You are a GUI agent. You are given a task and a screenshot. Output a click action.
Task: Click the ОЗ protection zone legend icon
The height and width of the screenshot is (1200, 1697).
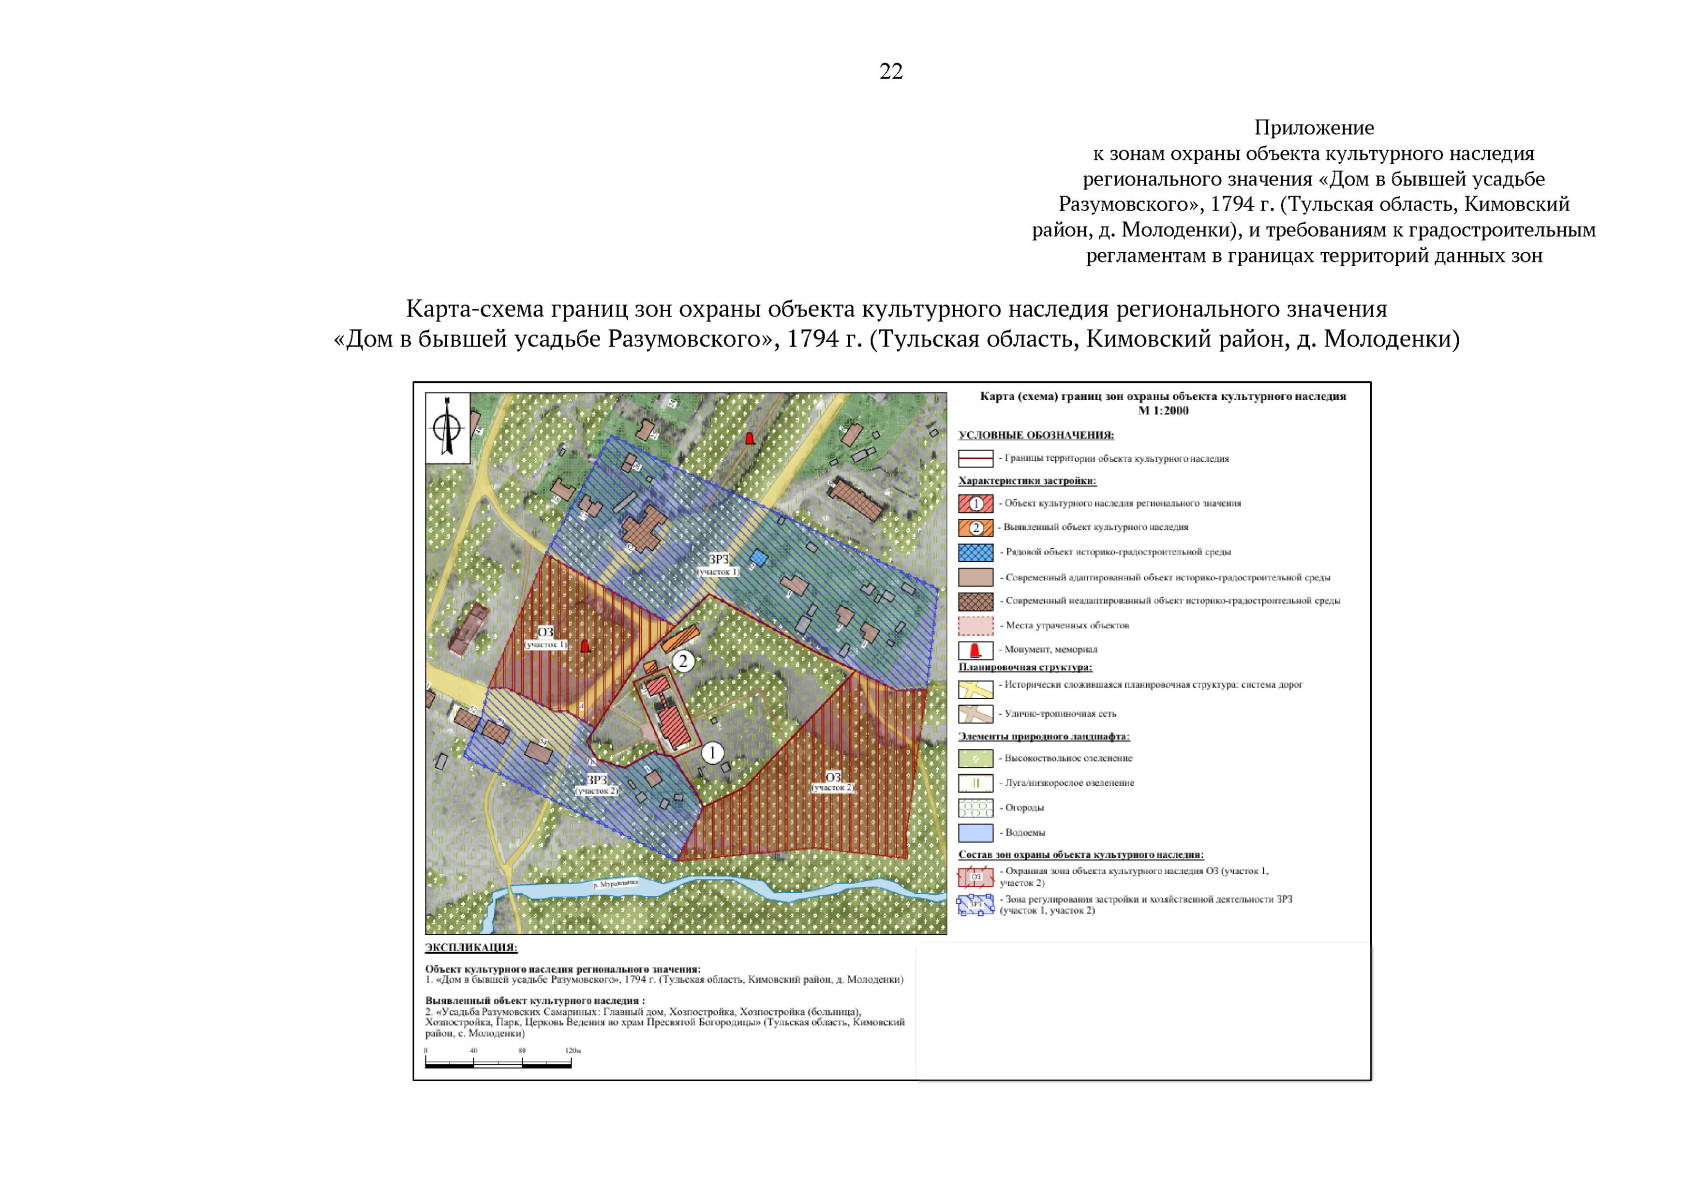[x=975, y=877]
